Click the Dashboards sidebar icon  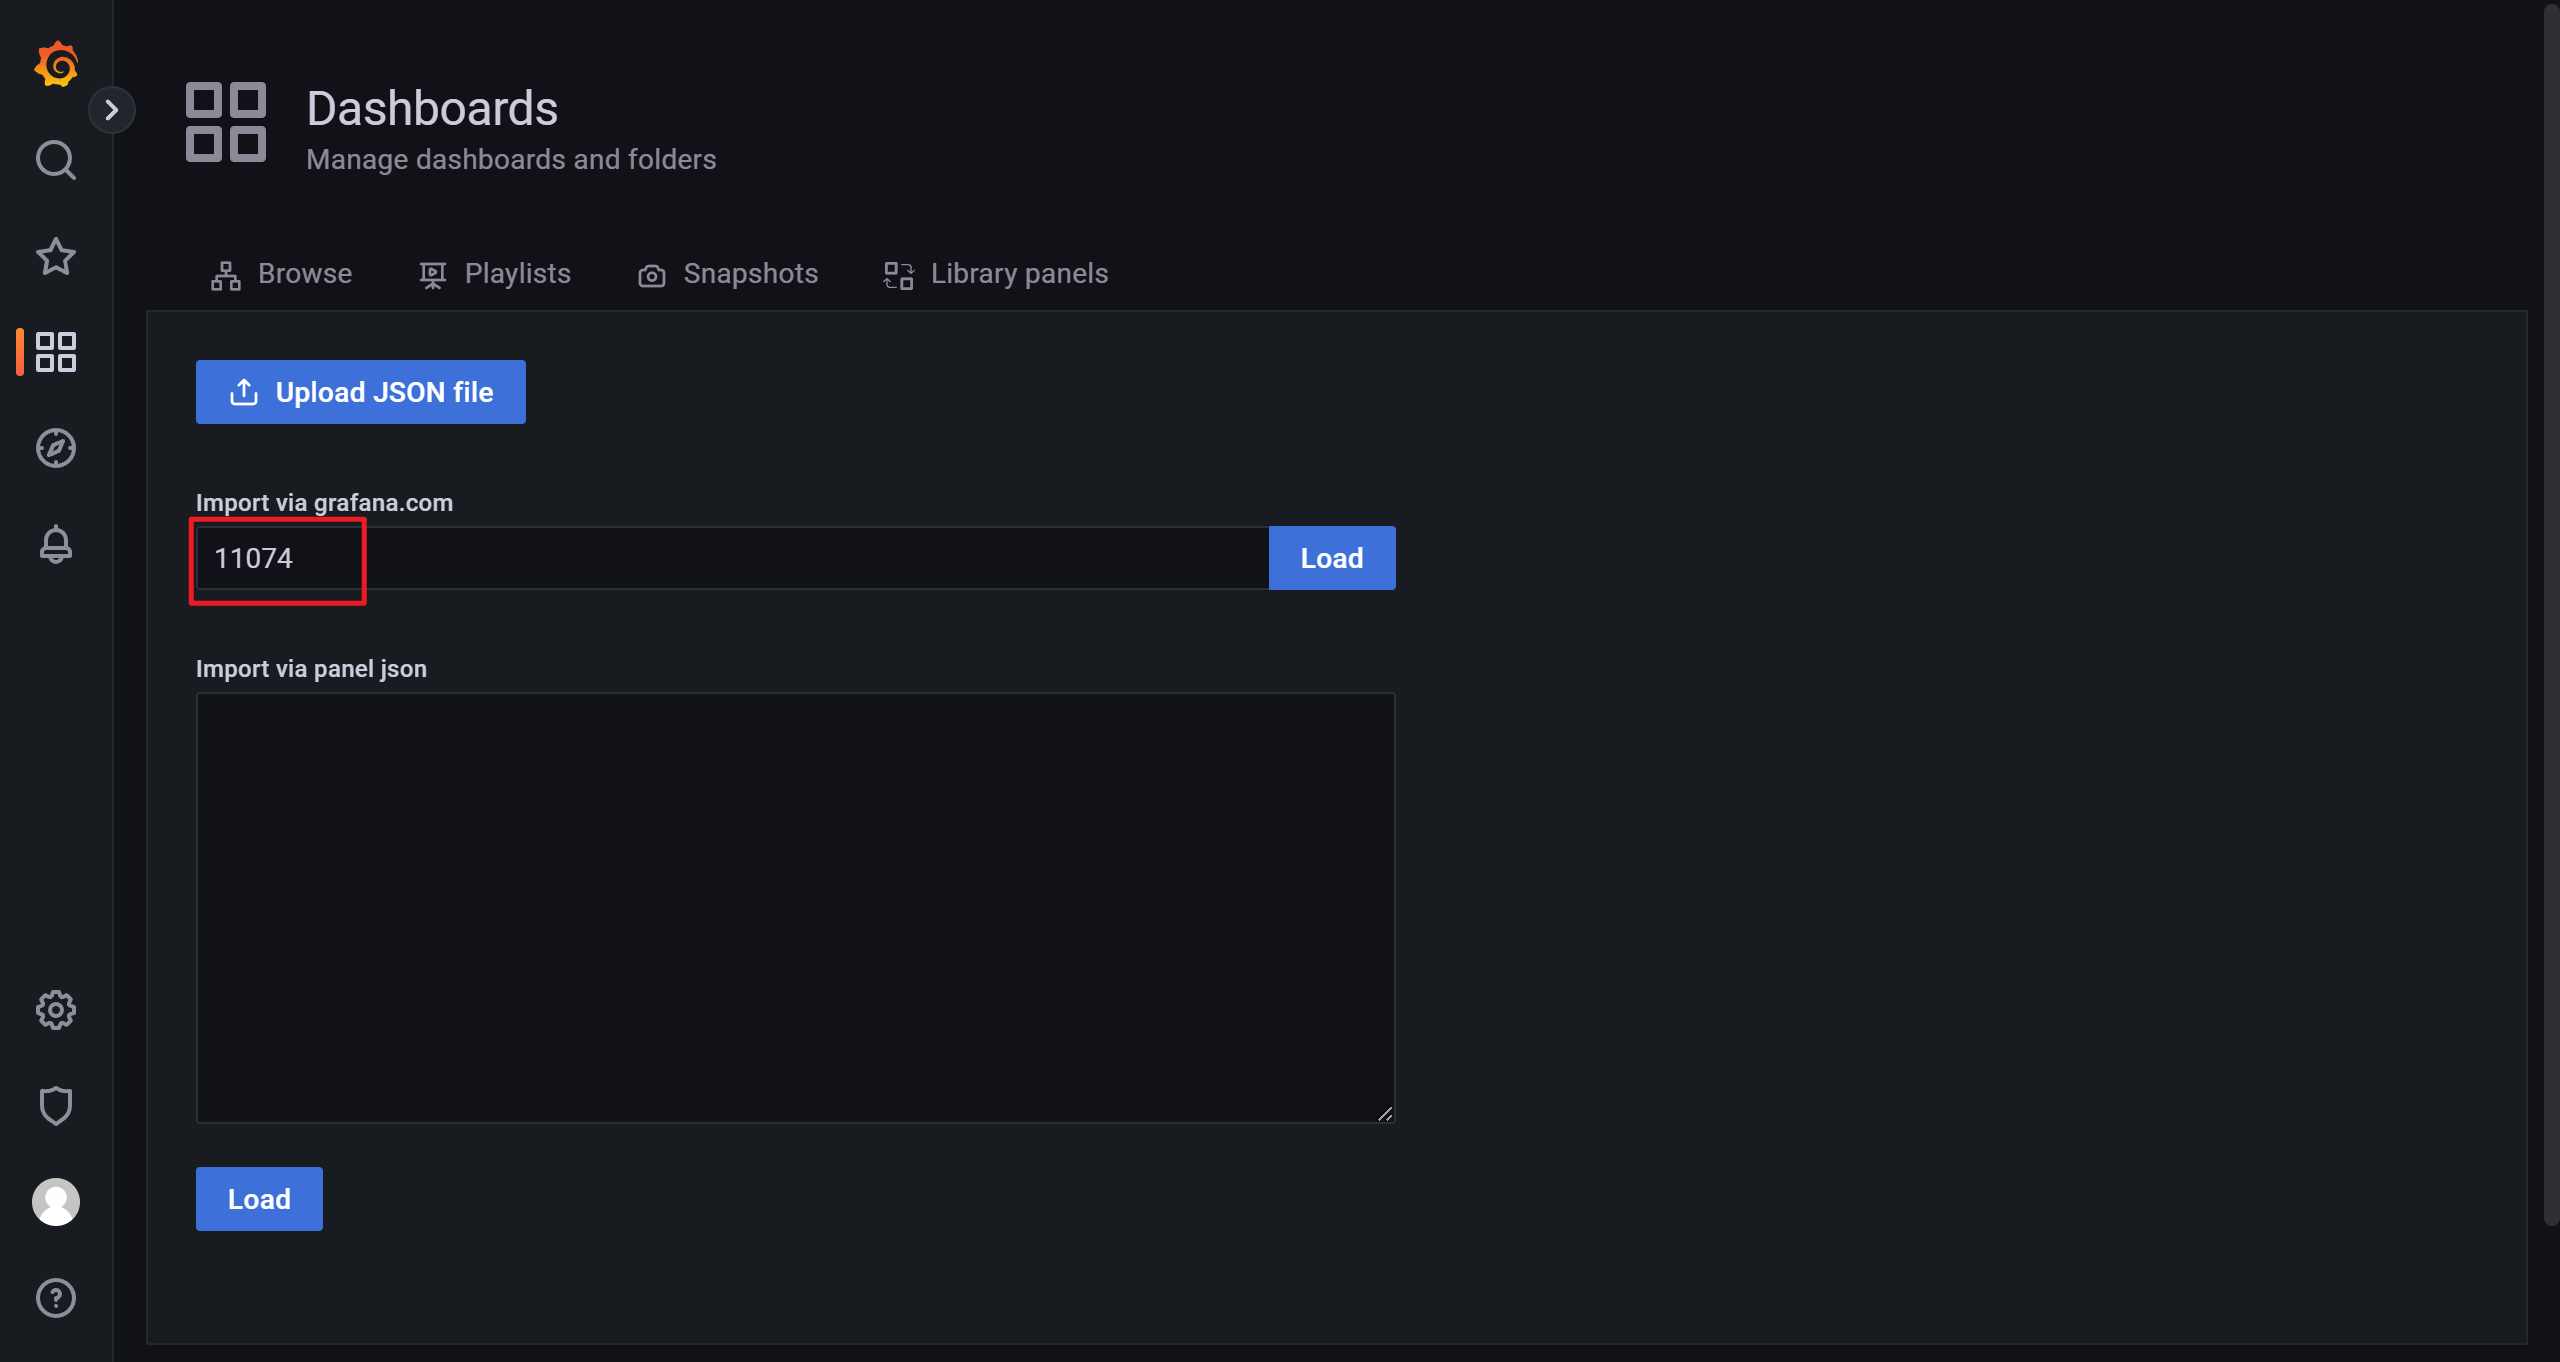click(x=56, y=352)
